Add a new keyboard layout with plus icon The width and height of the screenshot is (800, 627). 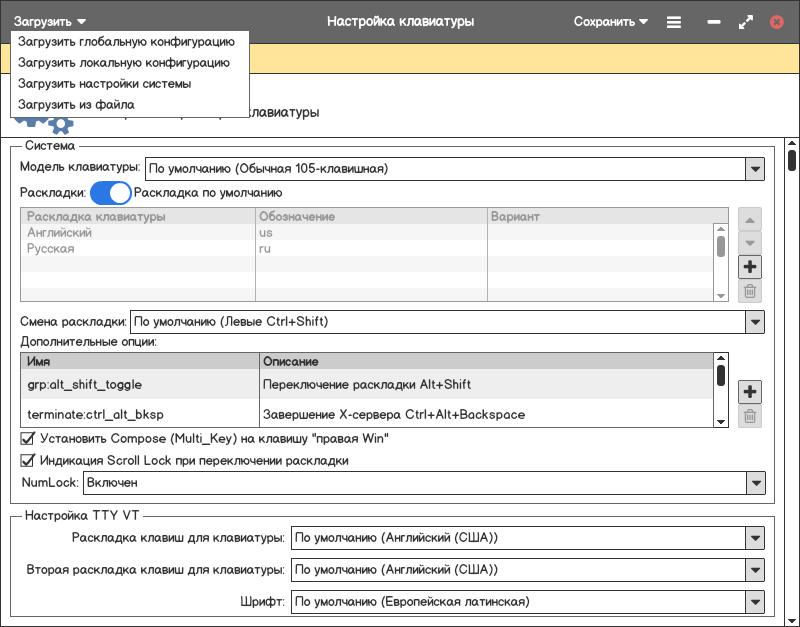tap(750, 267)
